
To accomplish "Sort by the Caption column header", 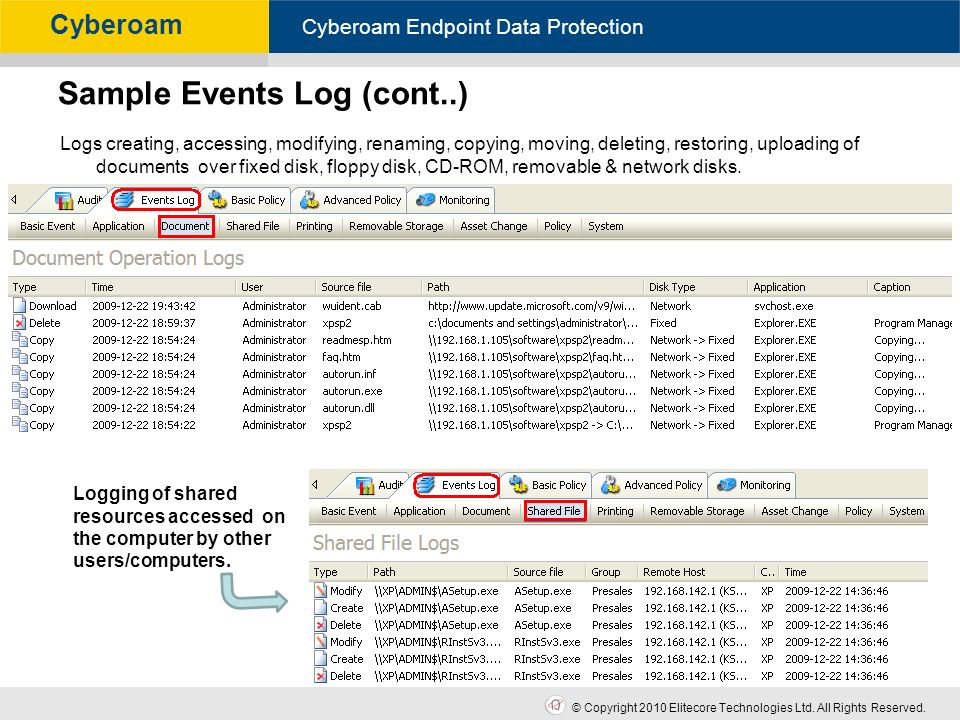I will tap(910, 287).
